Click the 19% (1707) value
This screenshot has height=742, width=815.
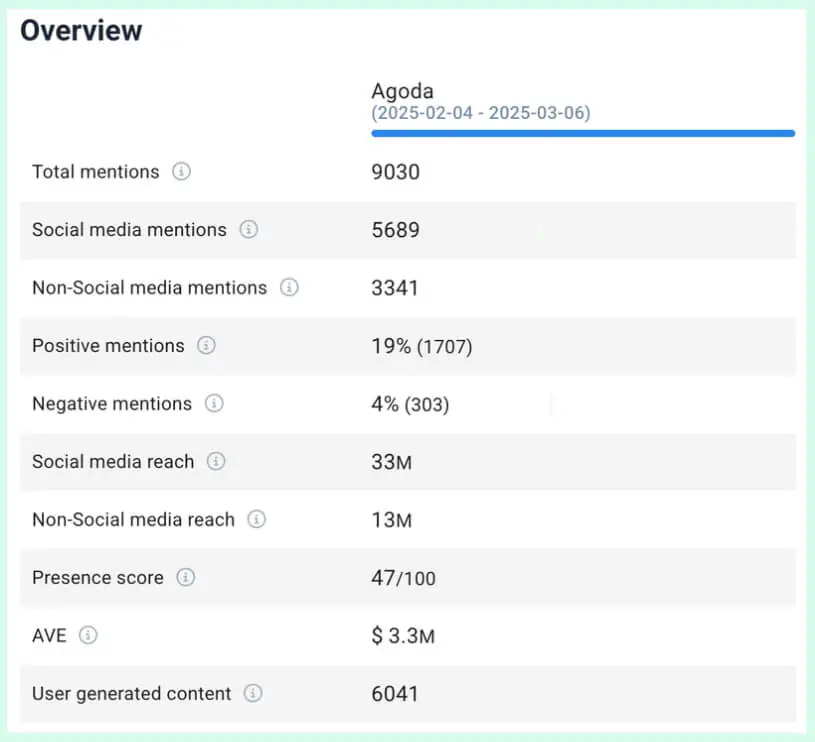coord(422,346)
